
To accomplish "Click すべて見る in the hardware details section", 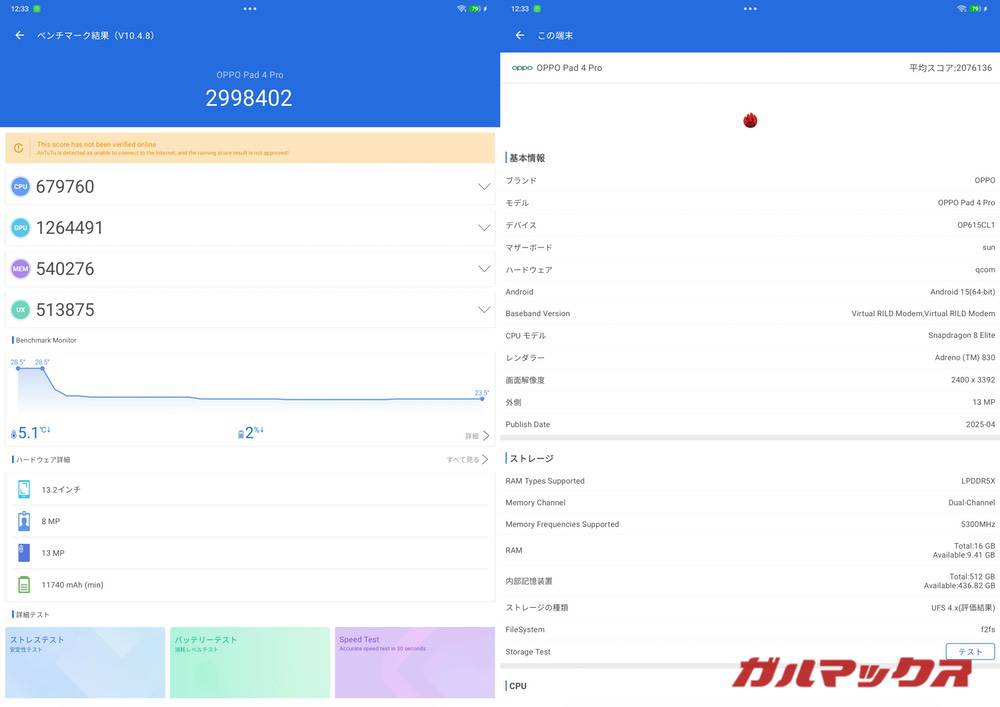I will (x=464, y=459).
